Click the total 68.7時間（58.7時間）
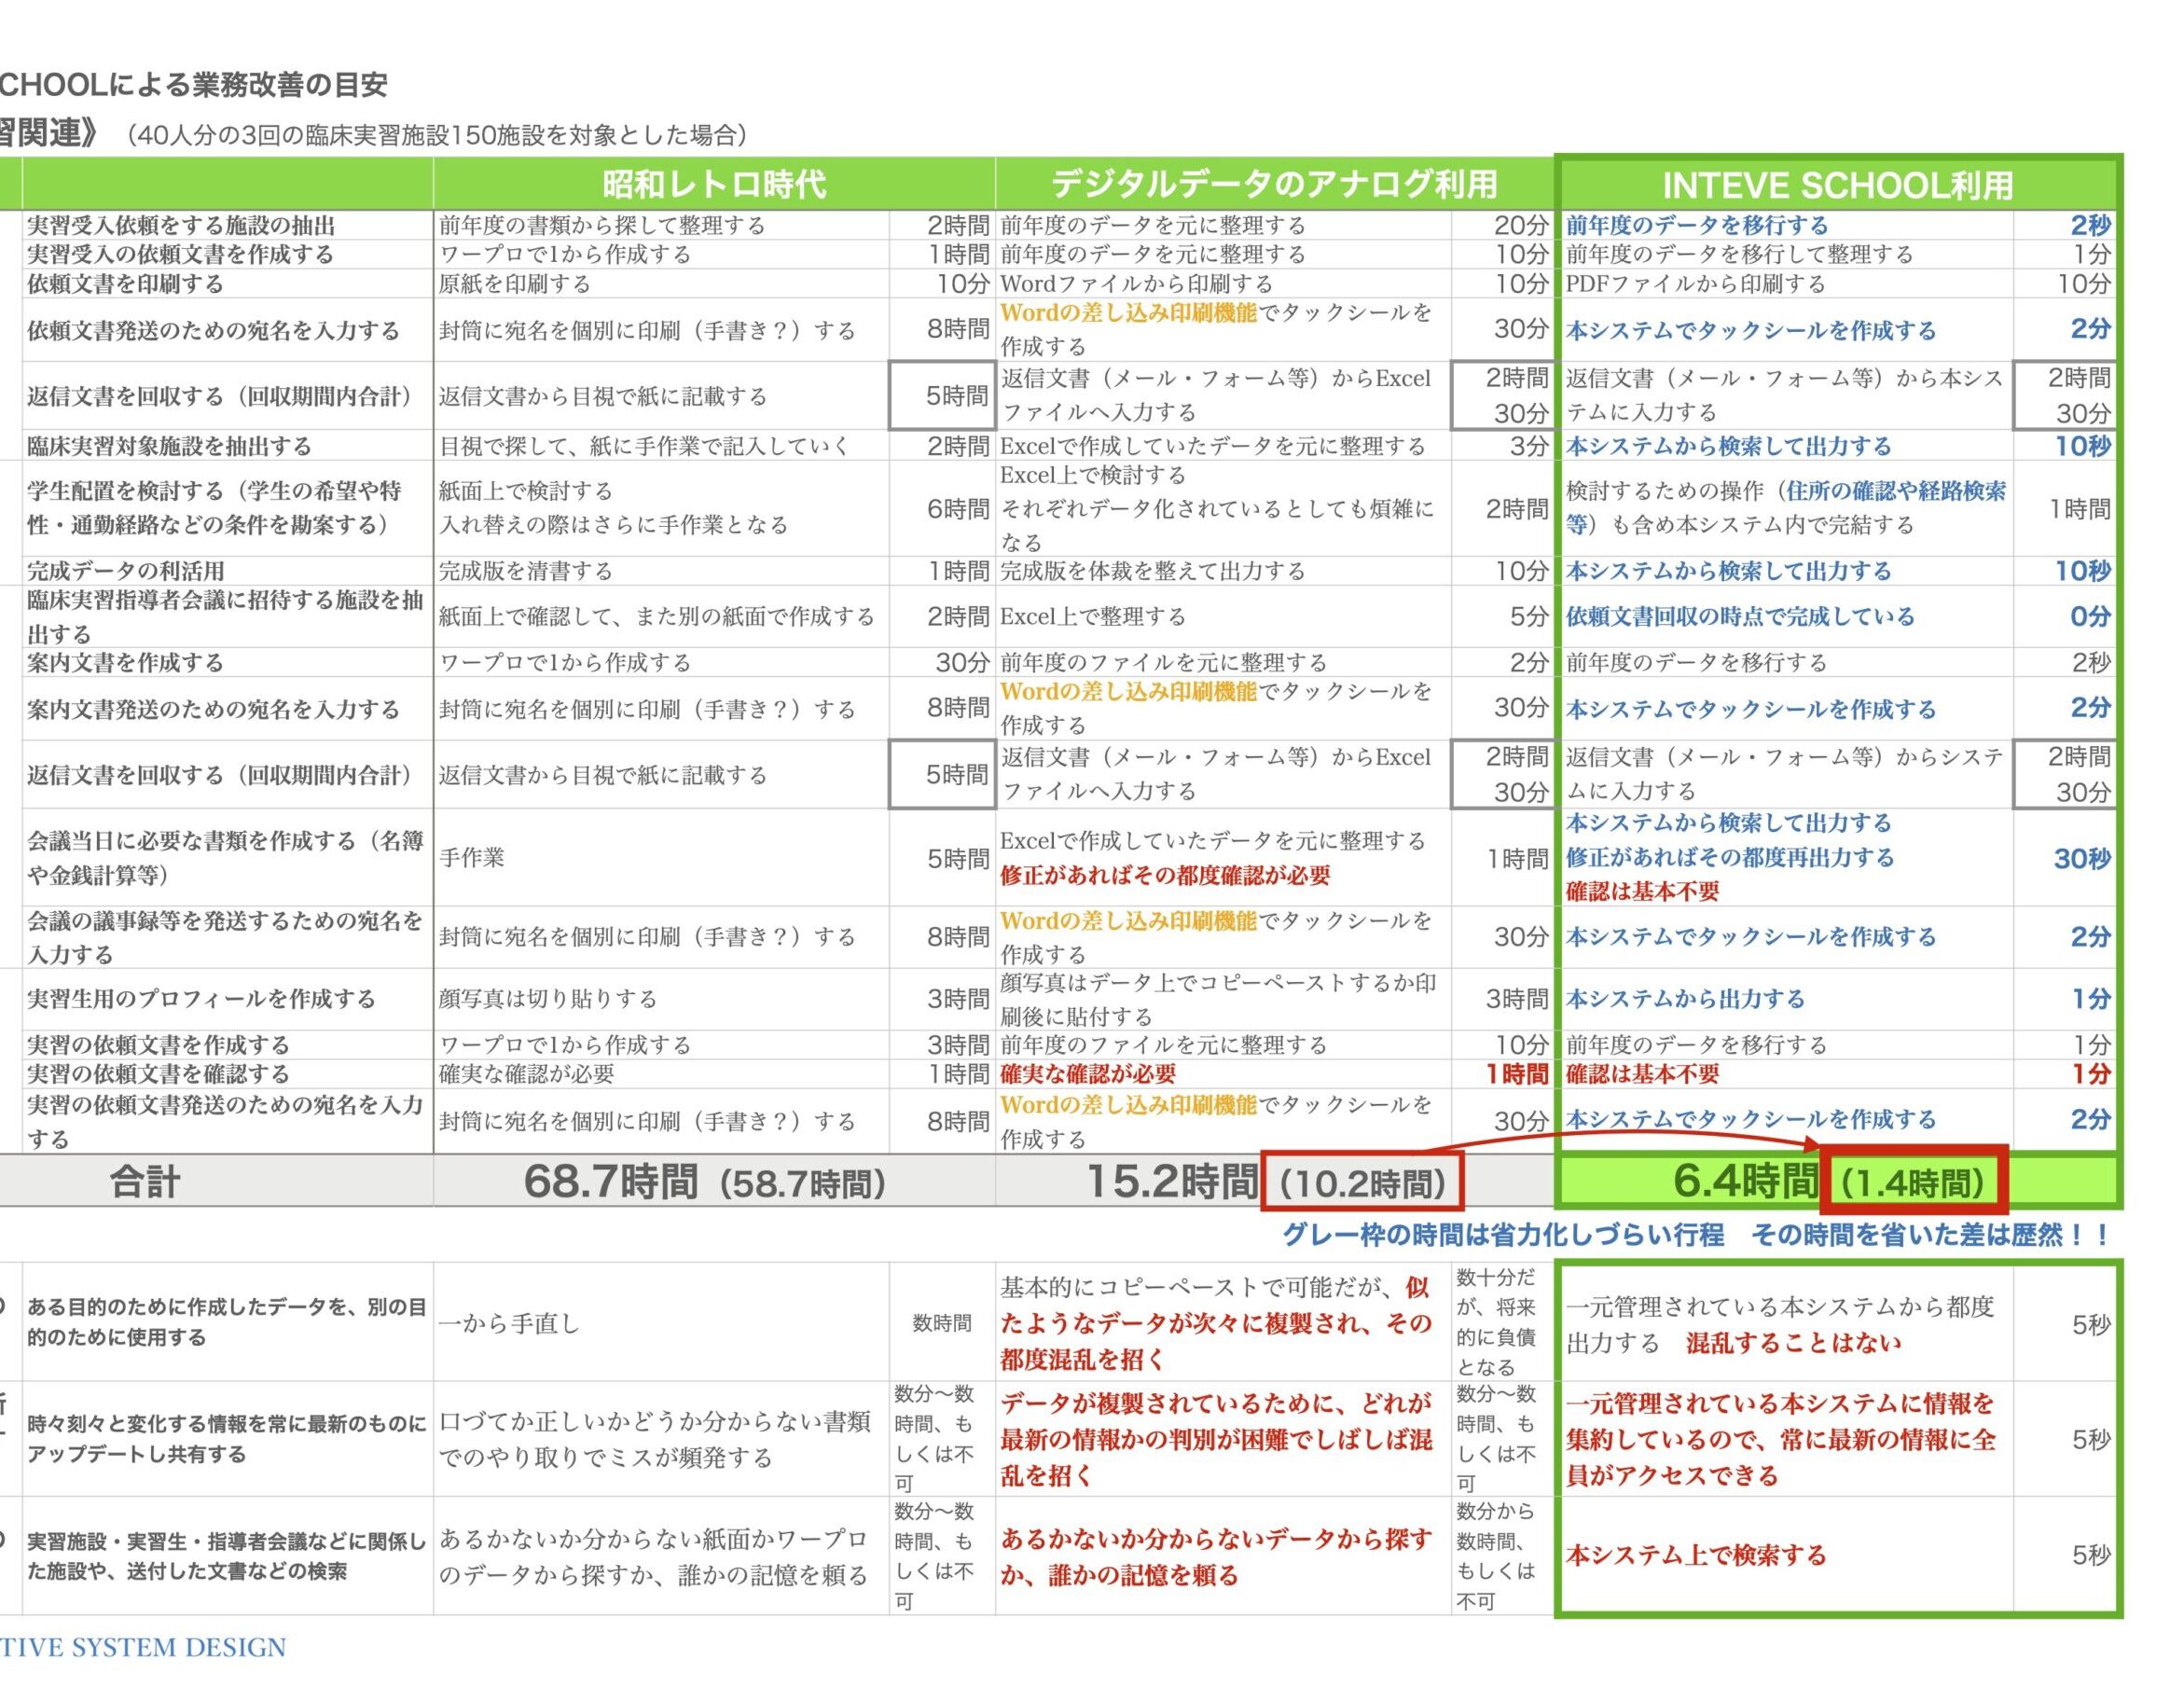The height and width of the screenshot is (1687, 2184). [705, 1182]
